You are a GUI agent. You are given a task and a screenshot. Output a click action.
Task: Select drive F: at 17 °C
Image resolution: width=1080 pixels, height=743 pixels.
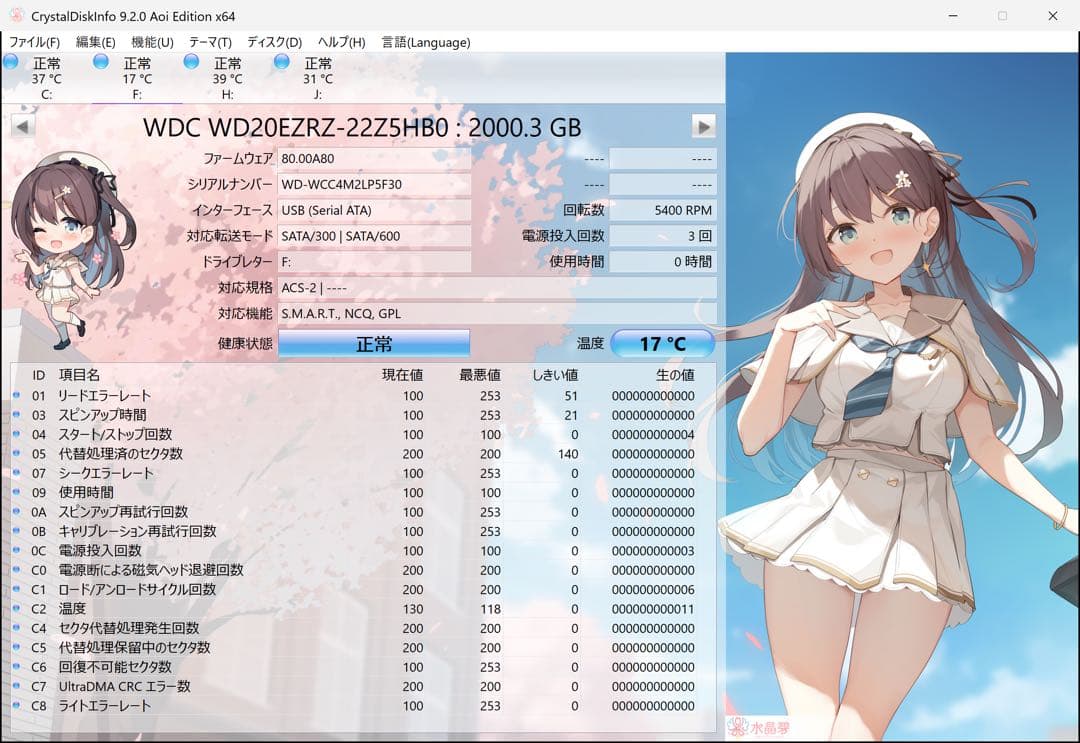pyautogui.click(x=137, y=78)
